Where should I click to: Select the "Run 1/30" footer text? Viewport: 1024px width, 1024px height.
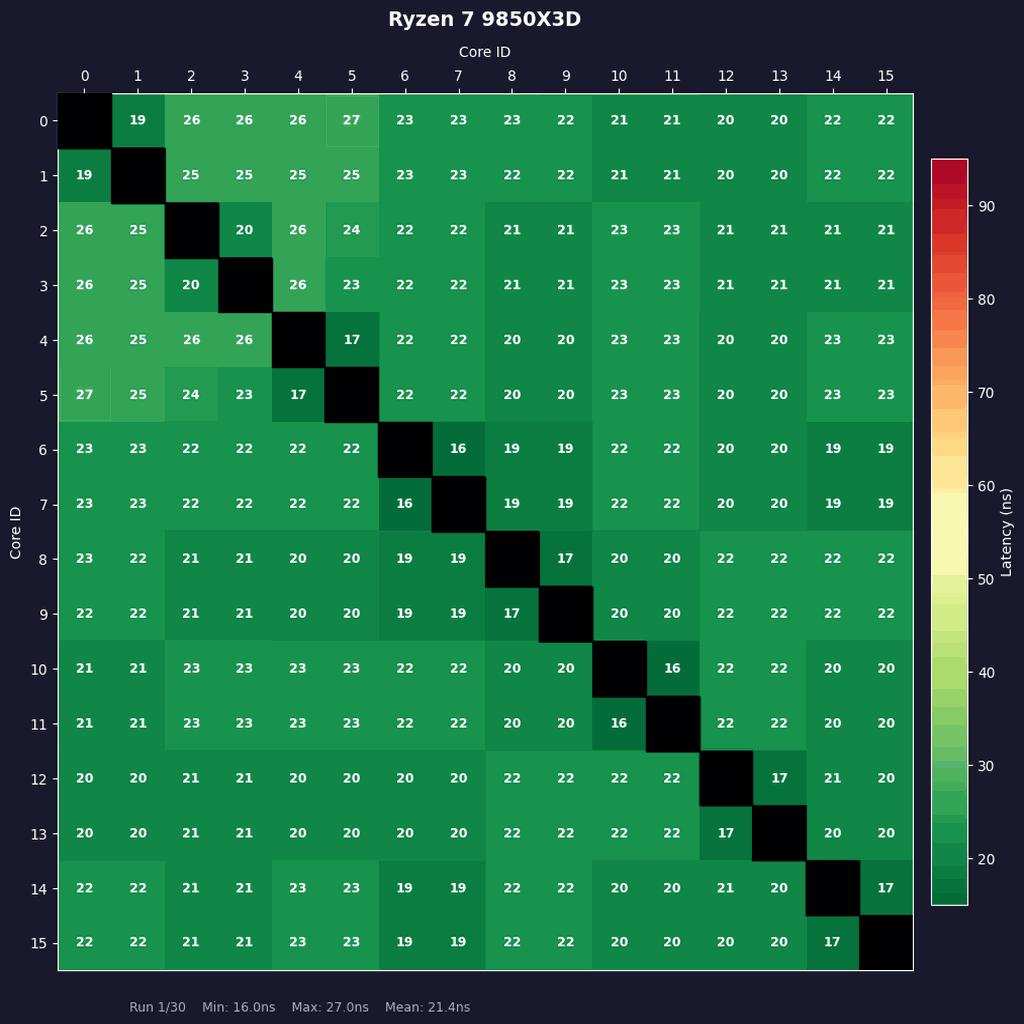[157, 1007]
